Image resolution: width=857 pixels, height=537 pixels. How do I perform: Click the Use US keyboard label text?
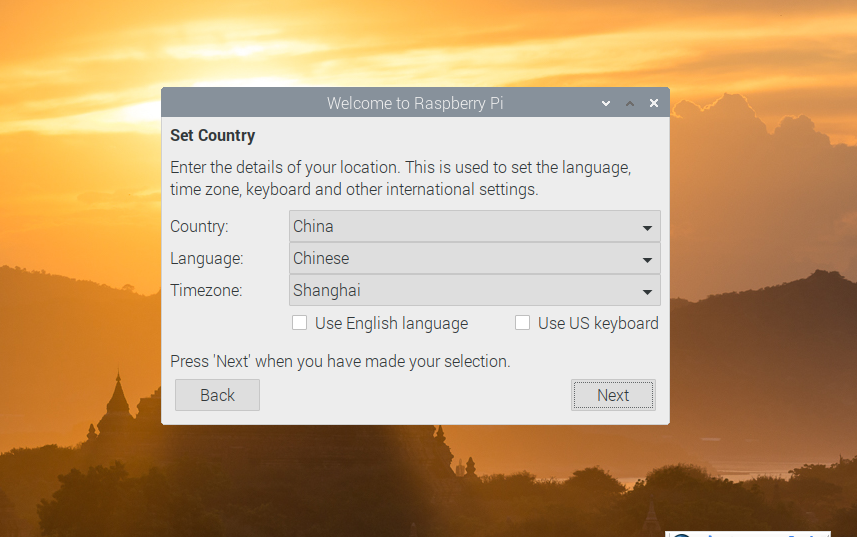[598, 323]
